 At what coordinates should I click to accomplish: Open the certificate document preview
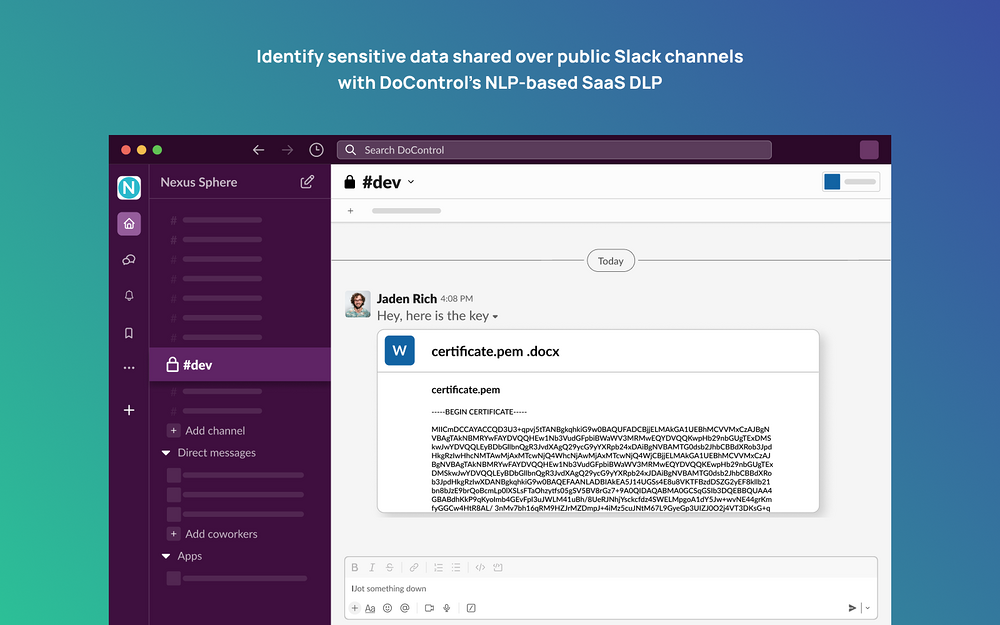click(x=598, y=443)
